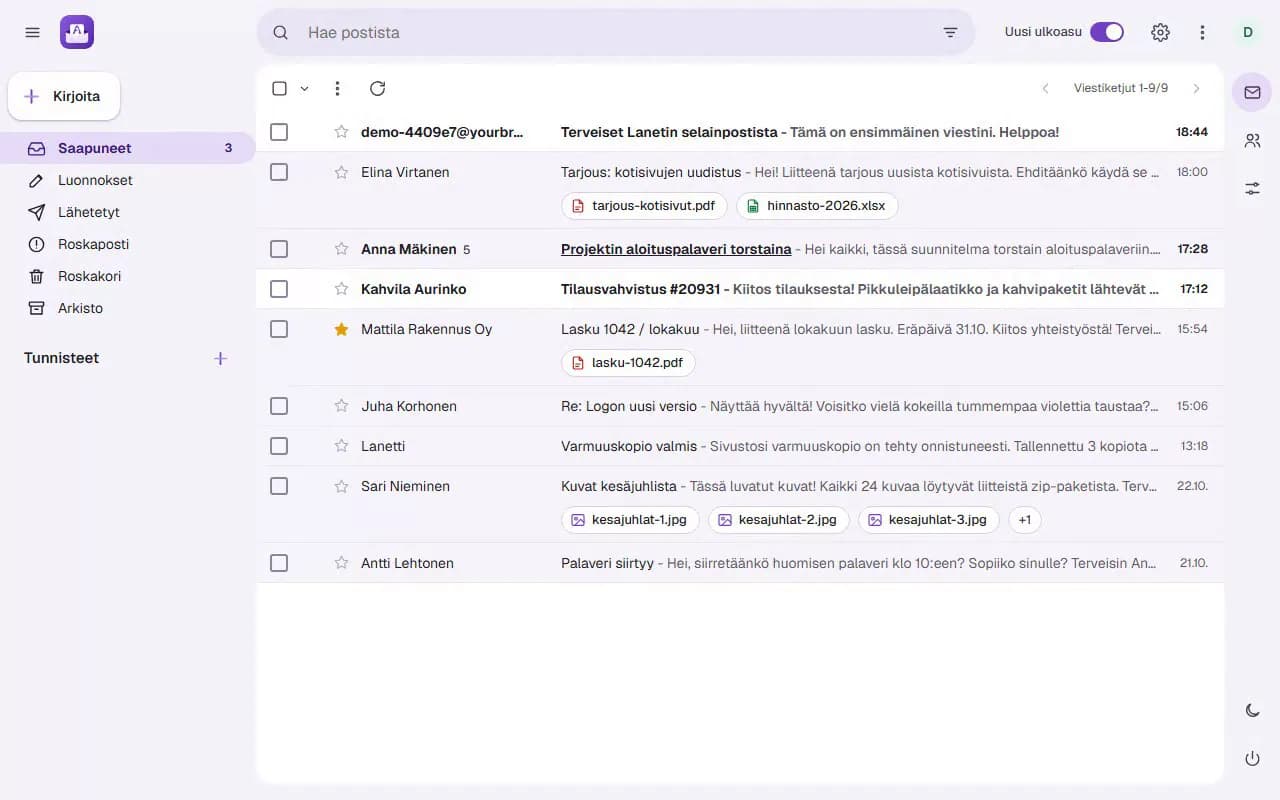
Task: Open the Lähetetyt sent folder
Action: [128, 212]
